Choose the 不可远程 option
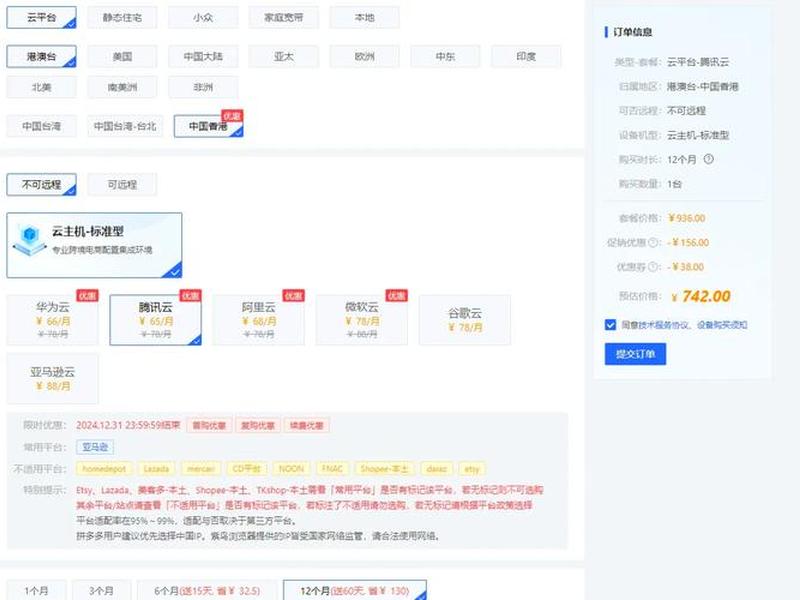 click(x=41, y=185)
